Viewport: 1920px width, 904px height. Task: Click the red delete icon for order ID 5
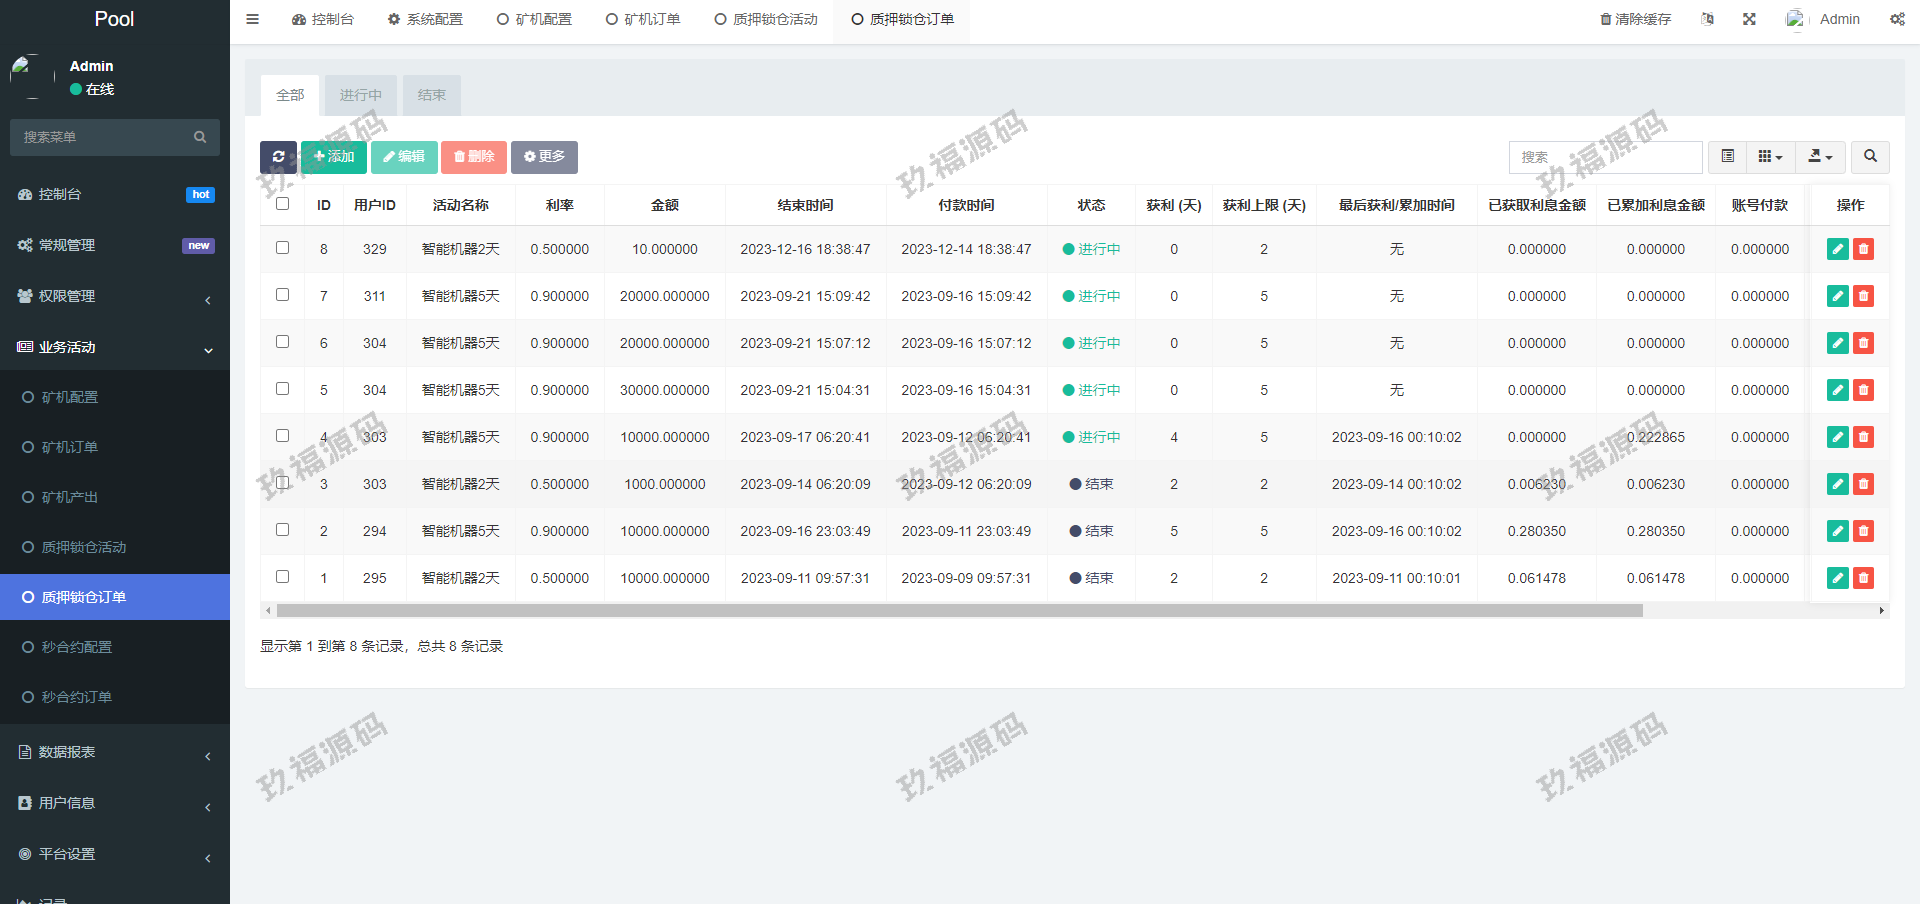[1863, 390]
